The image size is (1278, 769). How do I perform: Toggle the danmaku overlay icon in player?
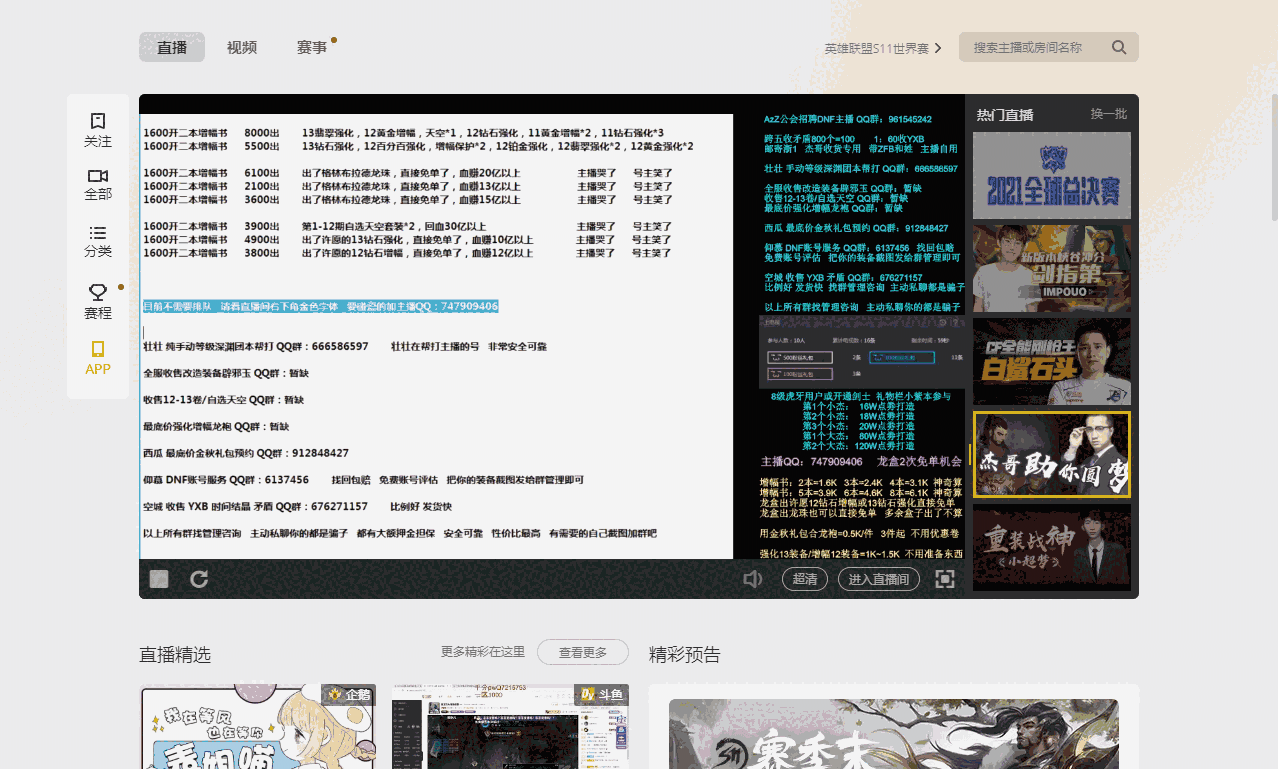tap(158, 578)
